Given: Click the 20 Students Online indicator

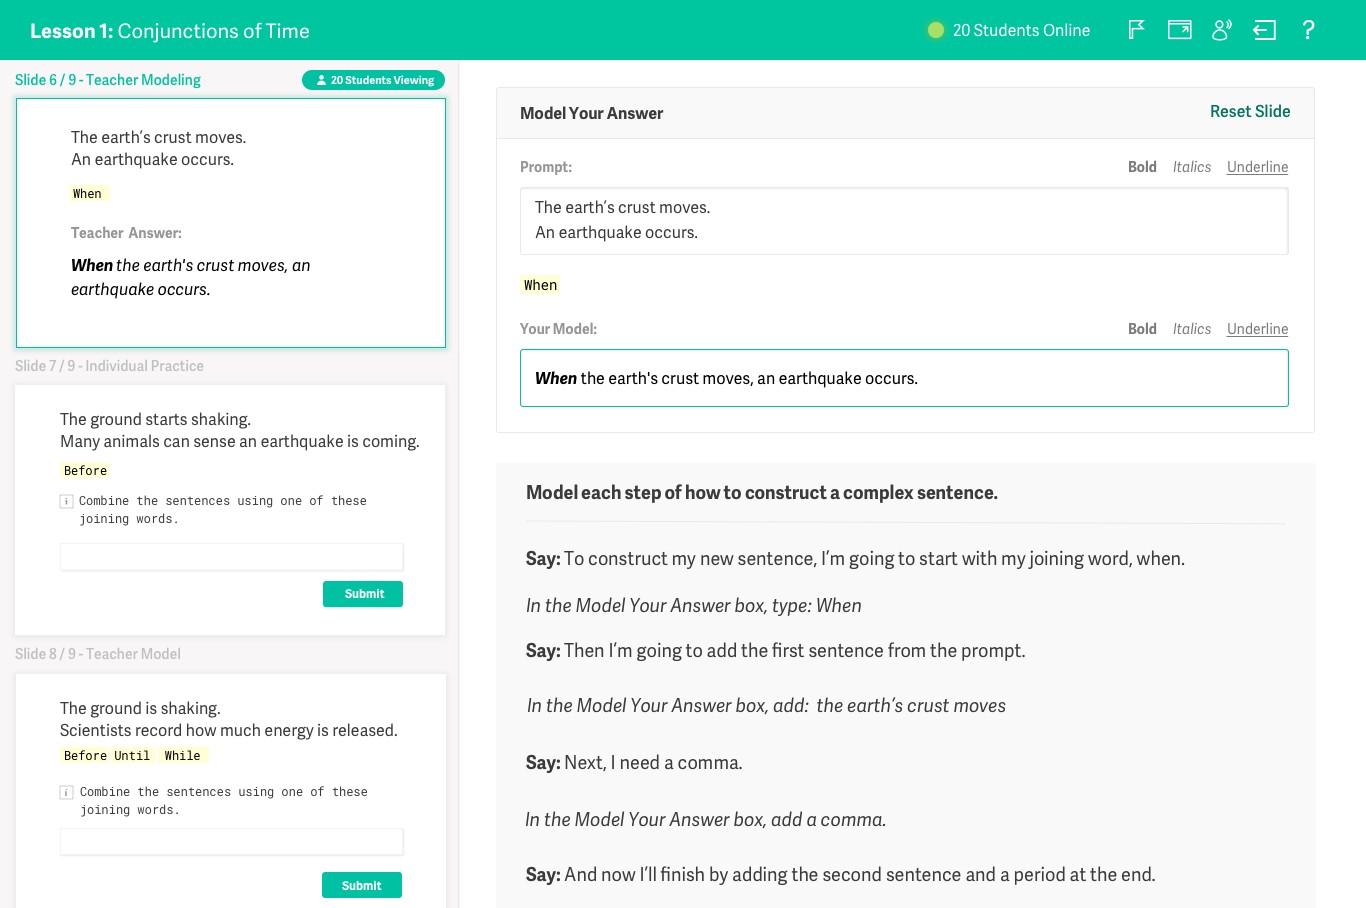Looking at the screenshot, I should pos(1008,30).
